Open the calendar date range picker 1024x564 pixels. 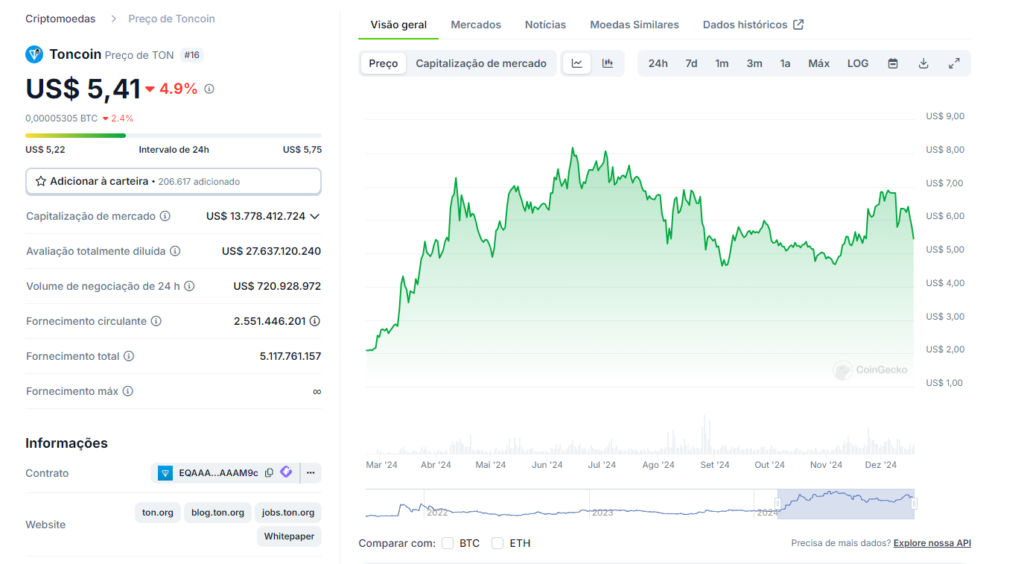point(893,63)
